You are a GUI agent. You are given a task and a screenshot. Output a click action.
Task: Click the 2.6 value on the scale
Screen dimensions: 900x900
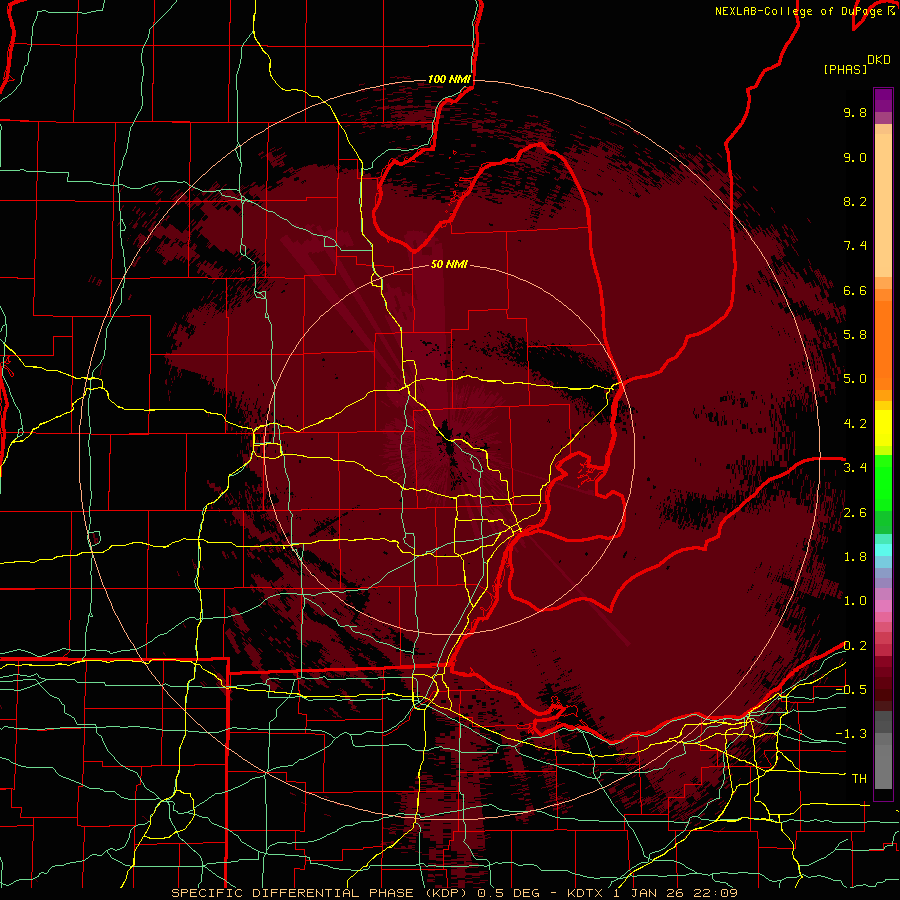pos(855,513)
